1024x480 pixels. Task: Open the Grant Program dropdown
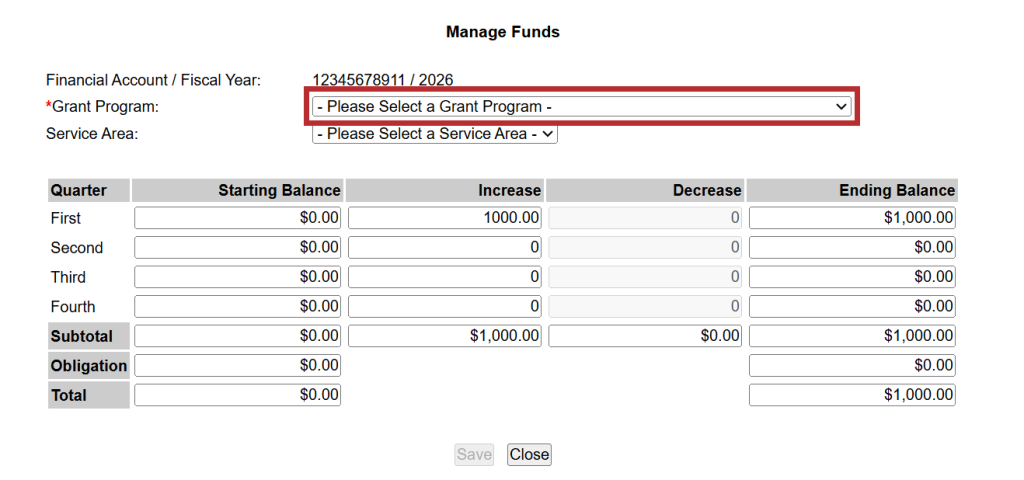tap(581, 107)
